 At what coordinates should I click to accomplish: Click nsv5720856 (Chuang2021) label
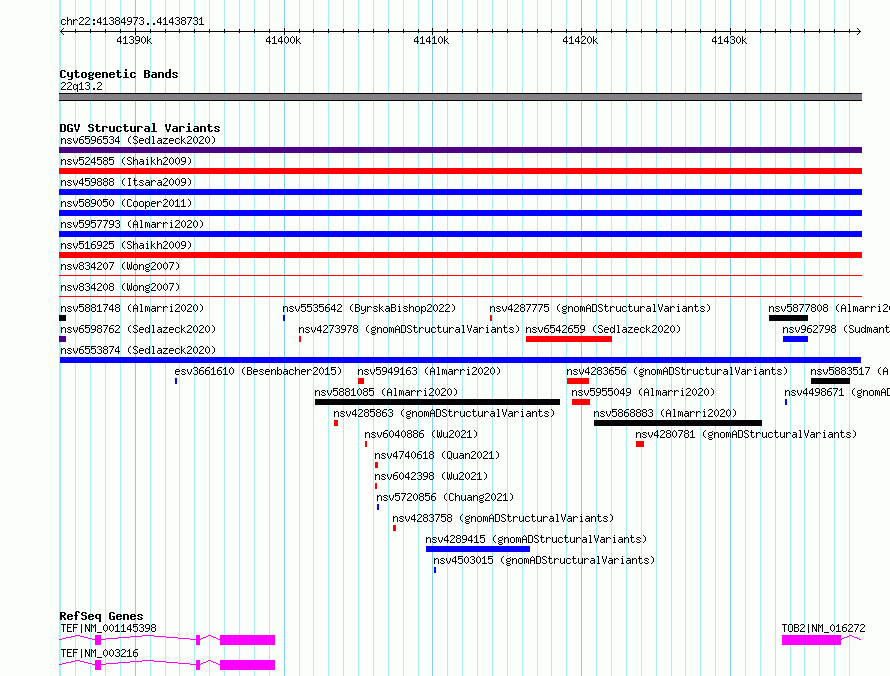tap(445, 497)
